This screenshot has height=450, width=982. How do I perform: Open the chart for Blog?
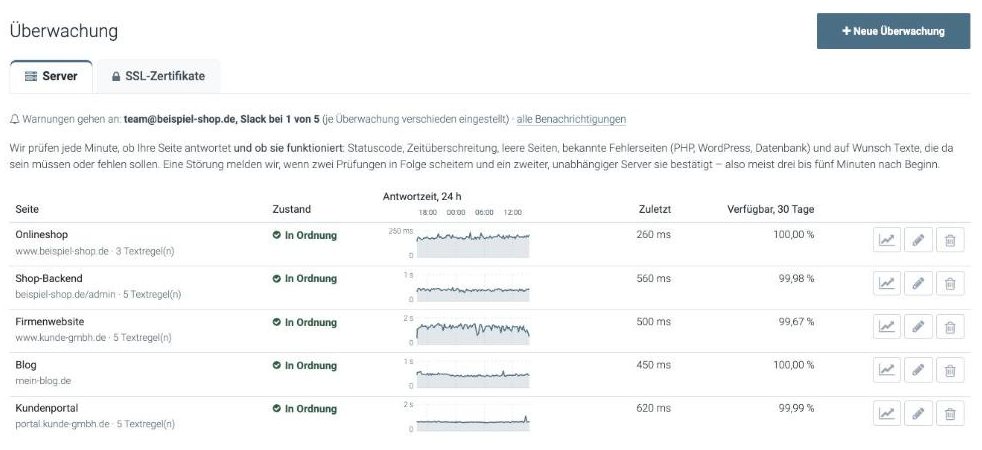pos(887,370)
